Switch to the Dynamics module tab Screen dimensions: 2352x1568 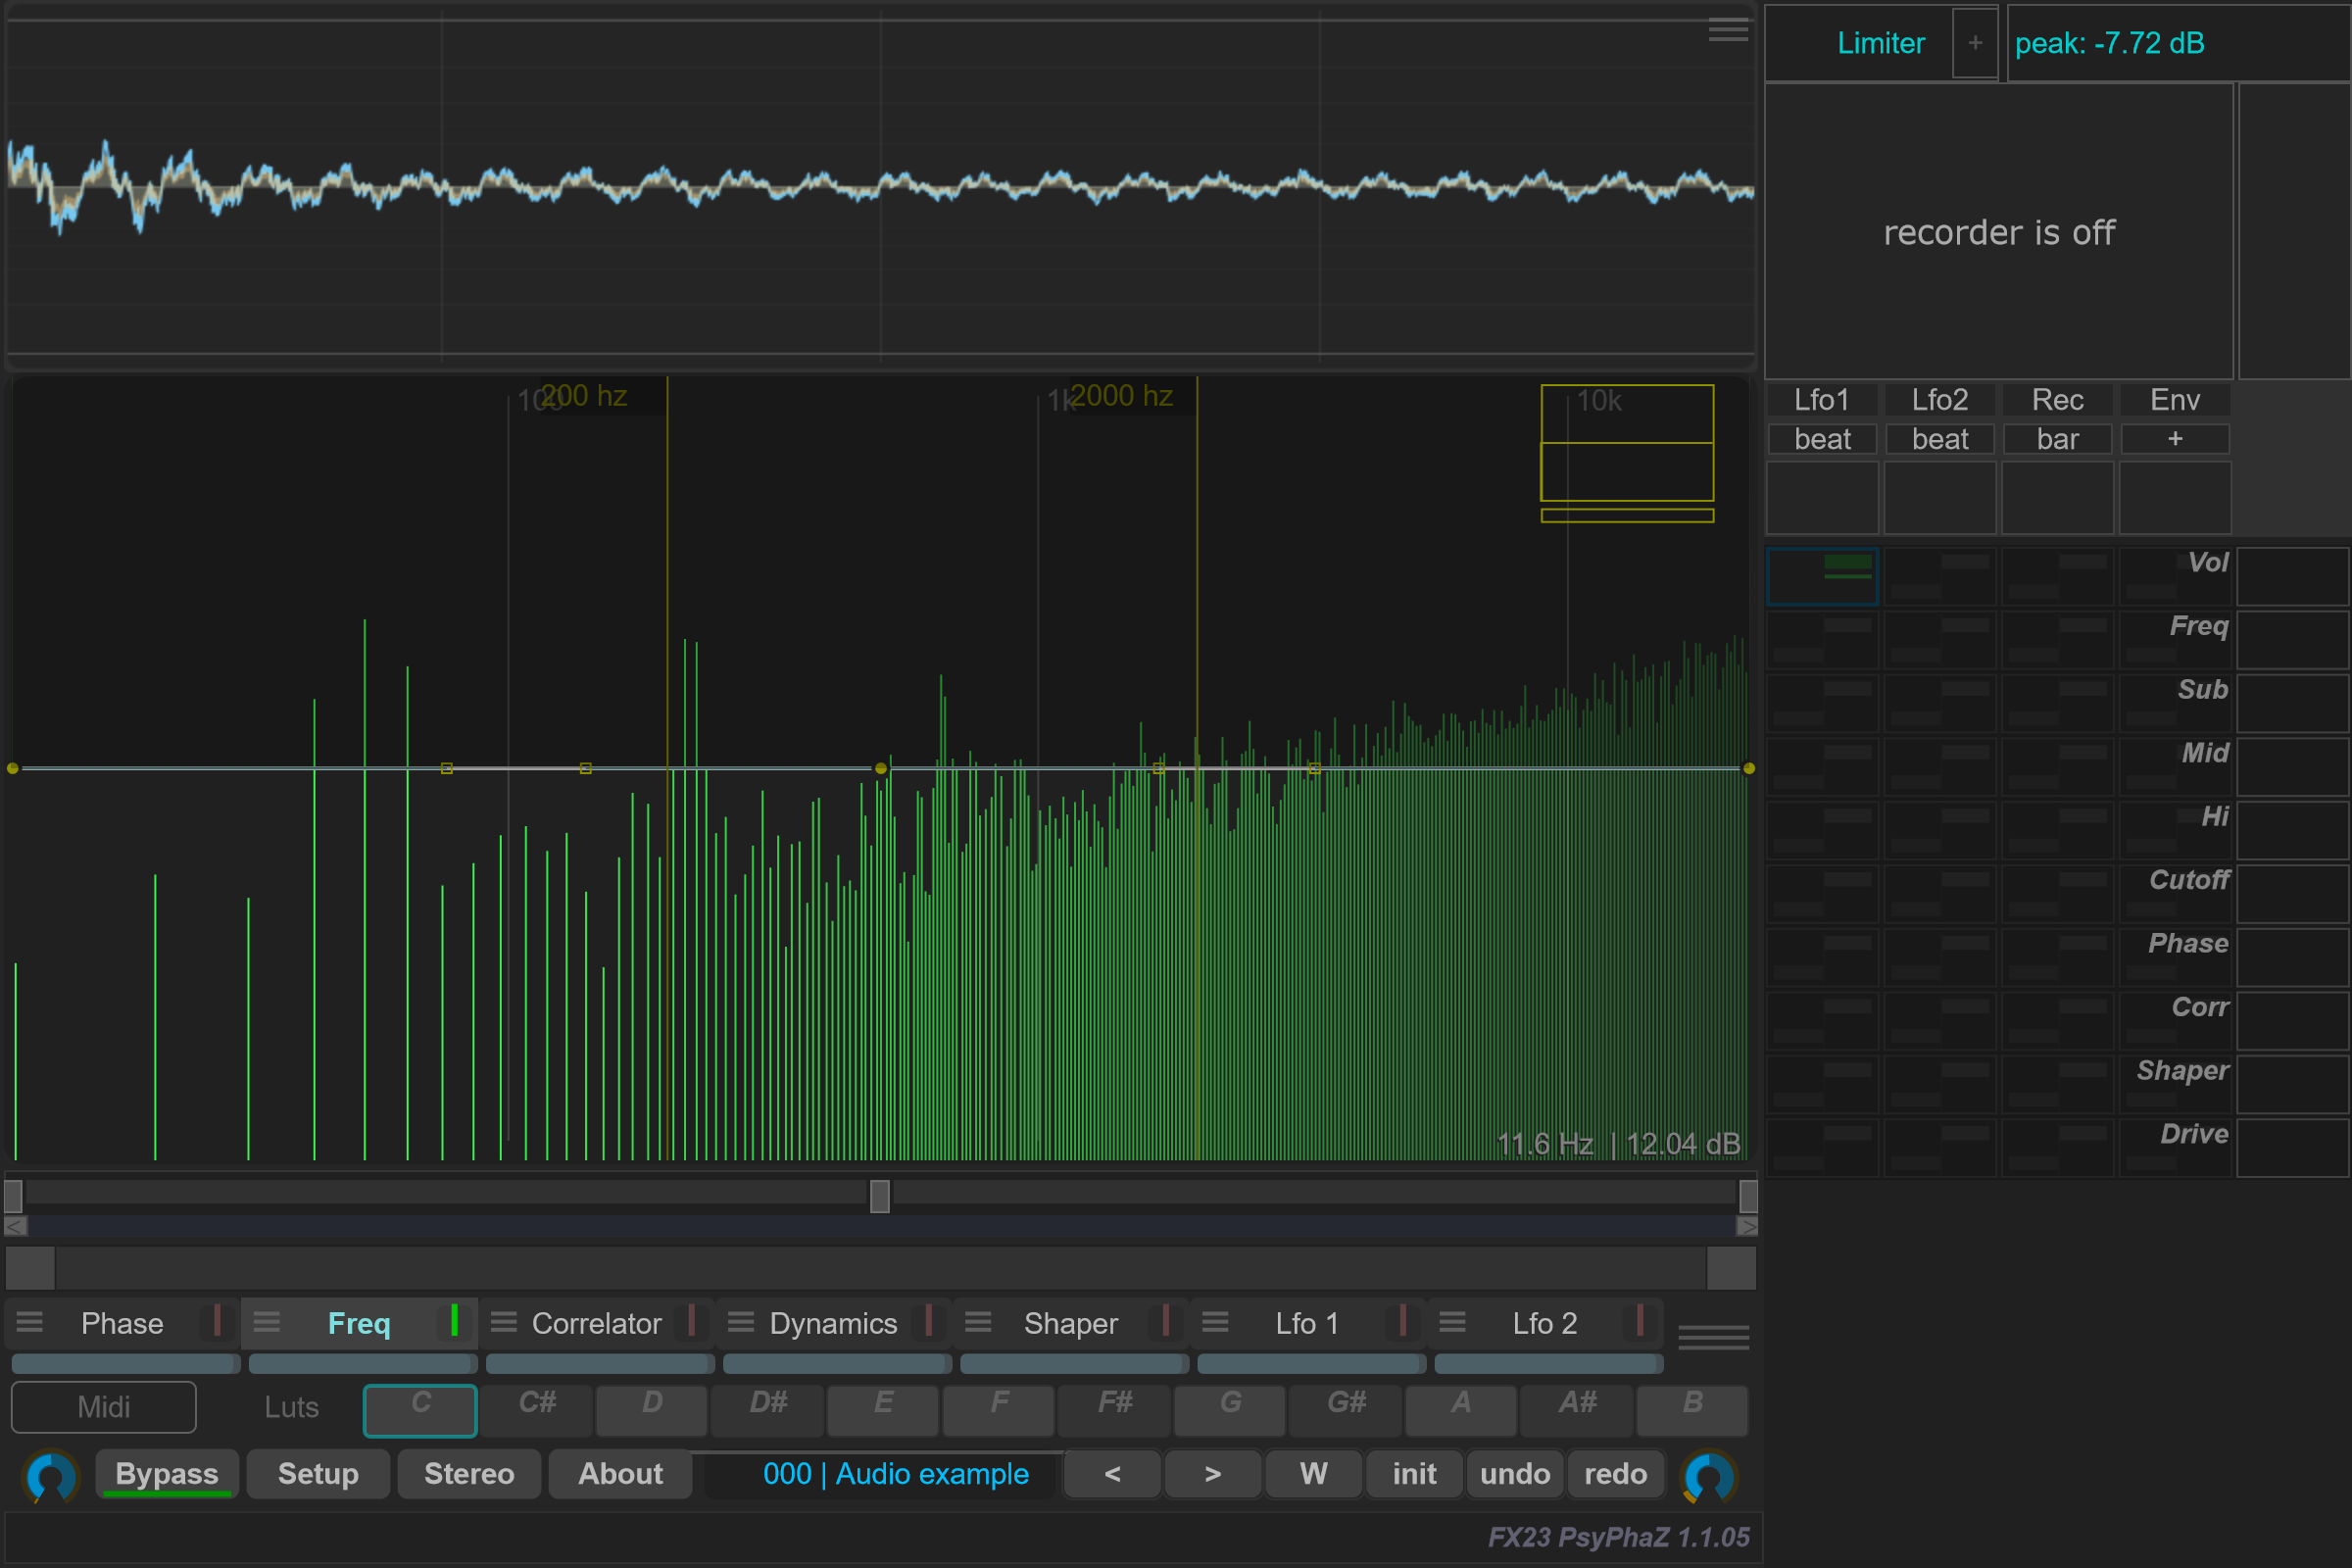pyautogui.click(x=833, y=1323)
